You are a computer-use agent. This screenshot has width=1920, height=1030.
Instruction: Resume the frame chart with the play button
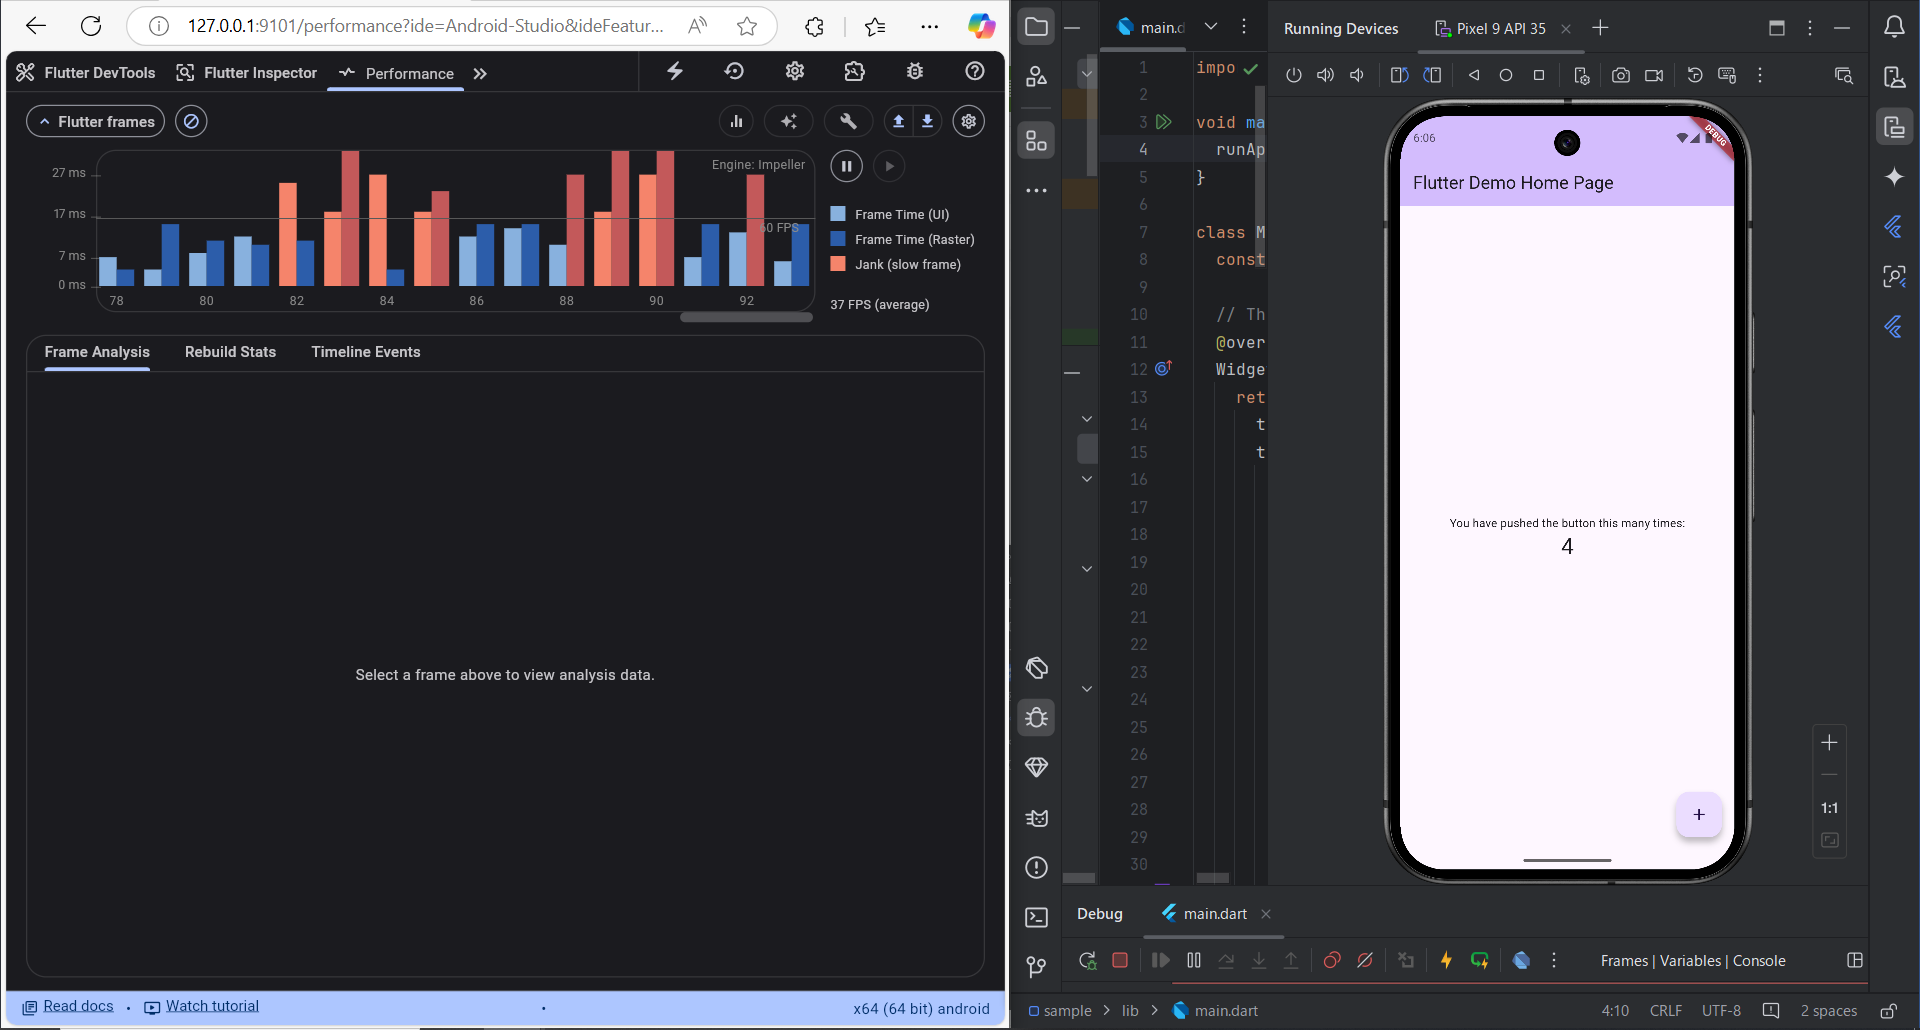[x=889, y=166]
